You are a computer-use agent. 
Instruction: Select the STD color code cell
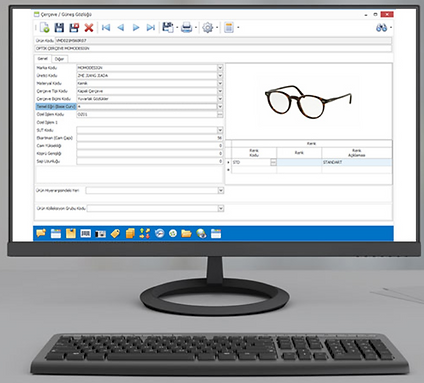point(251,162)
